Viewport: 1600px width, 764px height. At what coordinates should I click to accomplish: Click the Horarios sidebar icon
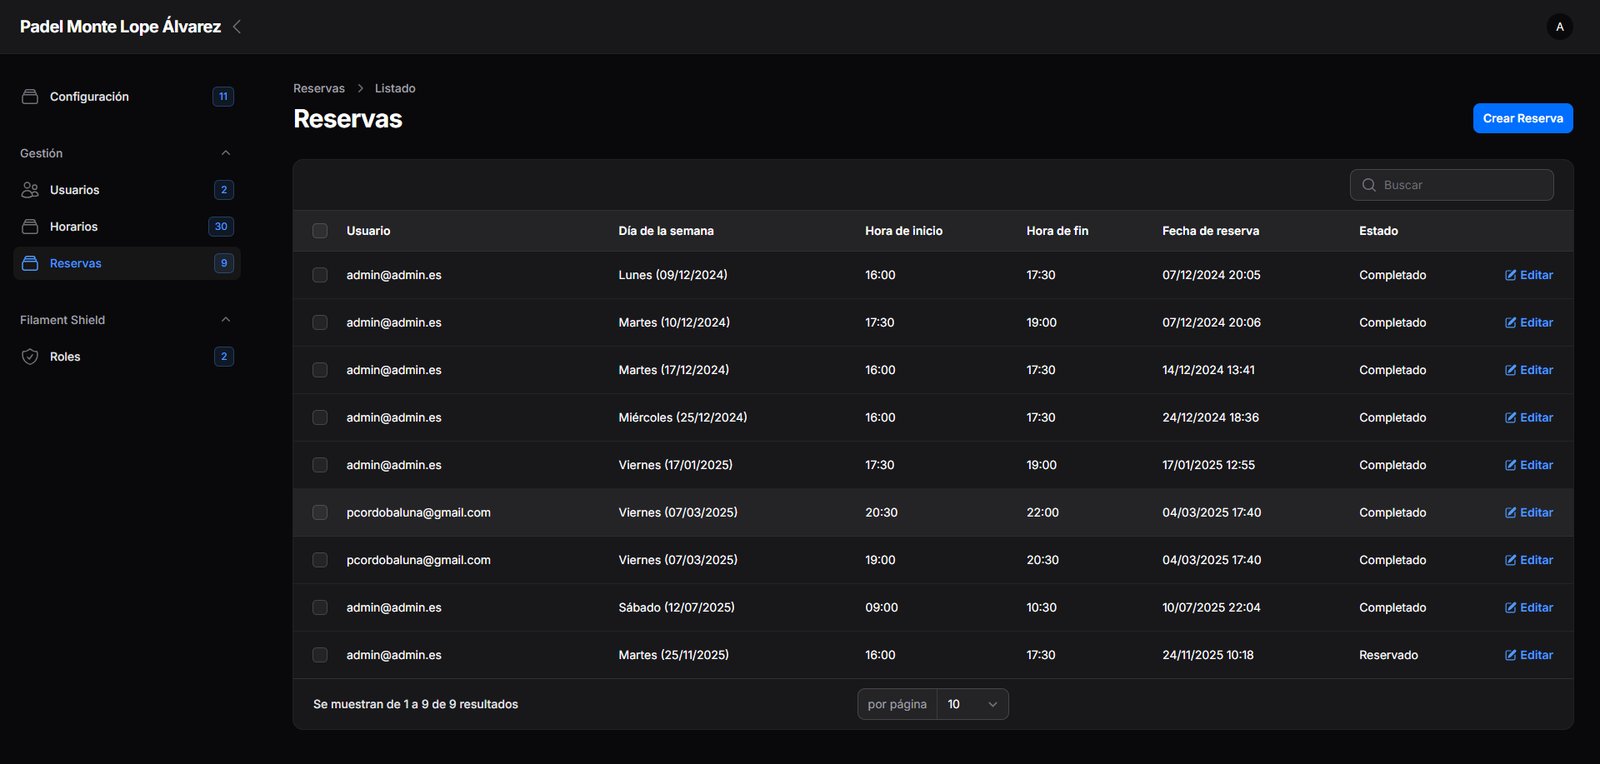click(30, 227)
